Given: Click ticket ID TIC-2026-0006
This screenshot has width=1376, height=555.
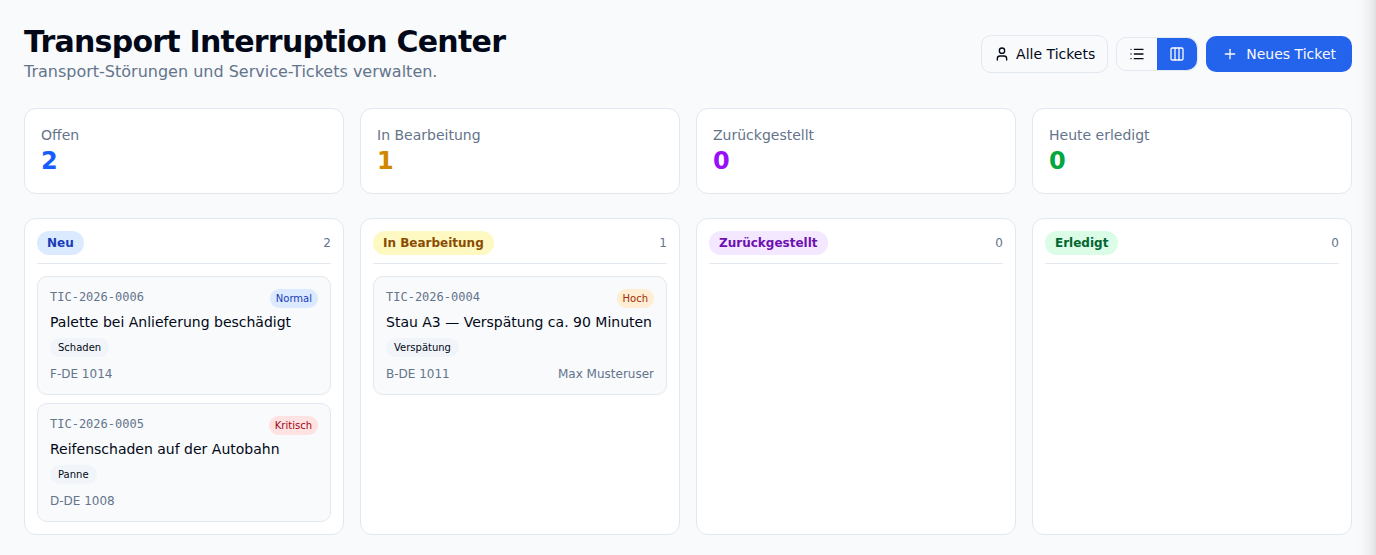Looking at the screenshot, I should tap(97, 297).
